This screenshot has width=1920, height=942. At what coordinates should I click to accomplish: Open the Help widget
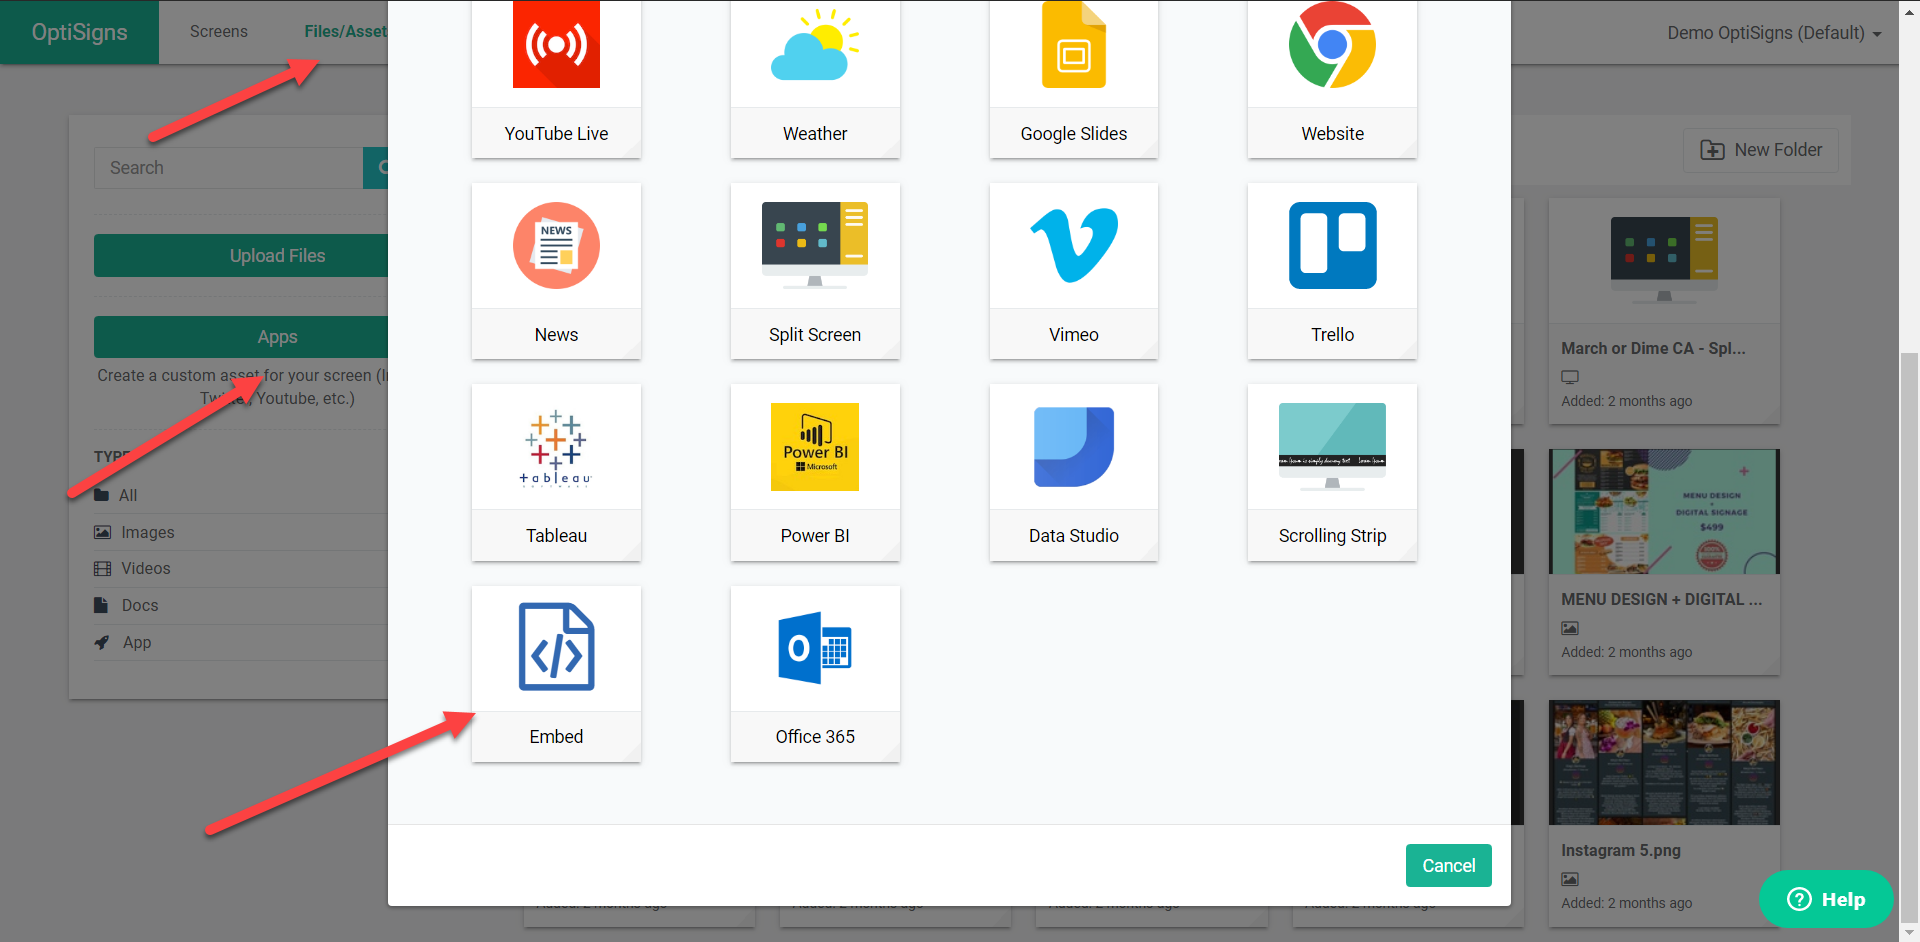pos(1826,899)
